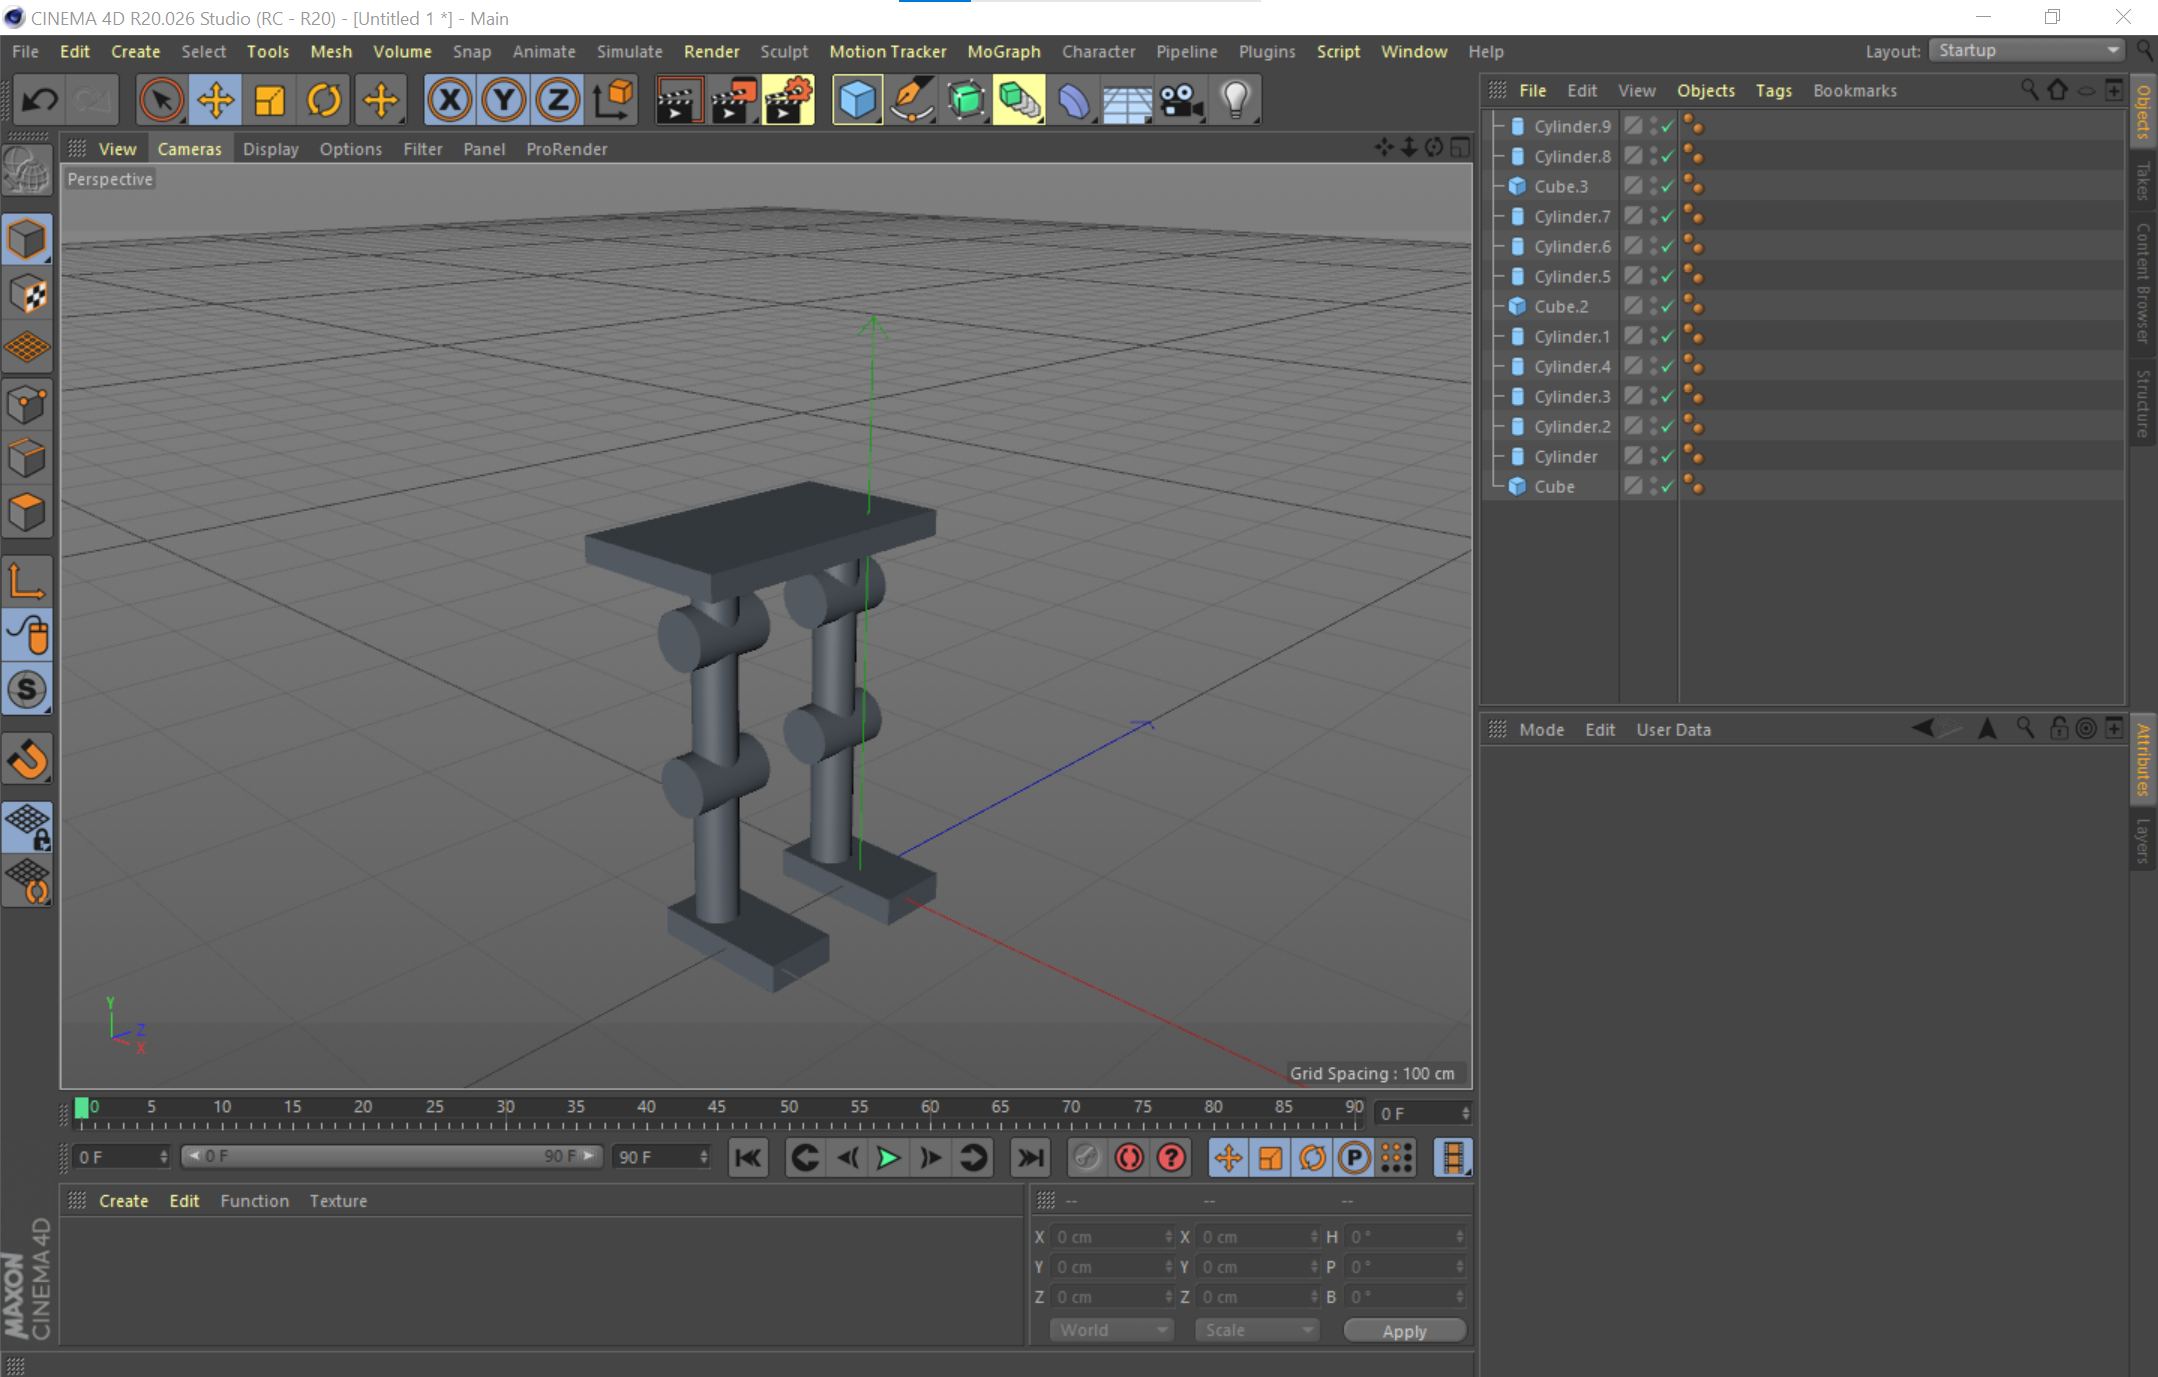
Task: Click the Live Selection arrow tool
Action: pos(161,100)
